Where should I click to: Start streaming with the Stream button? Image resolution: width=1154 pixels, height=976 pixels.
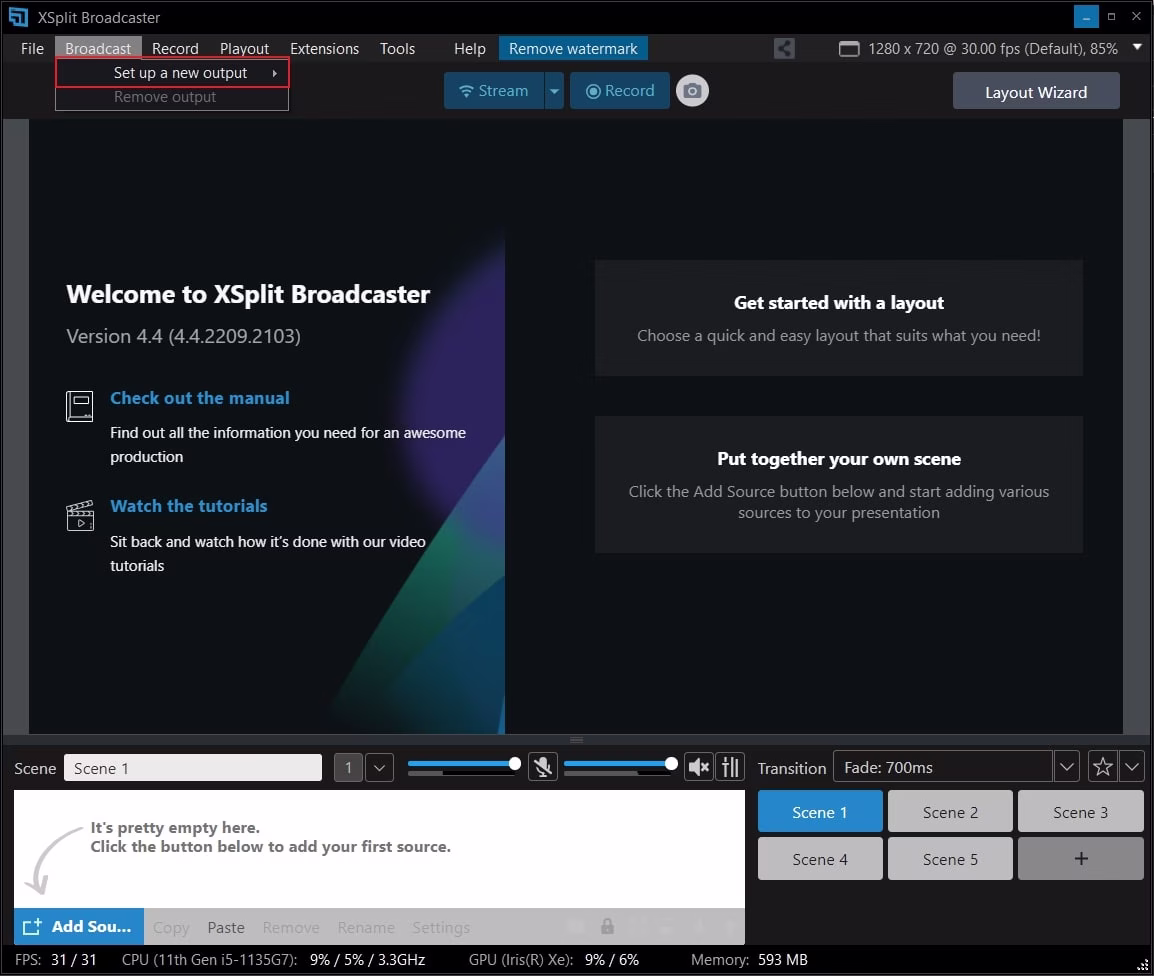(x=494, y=91)
